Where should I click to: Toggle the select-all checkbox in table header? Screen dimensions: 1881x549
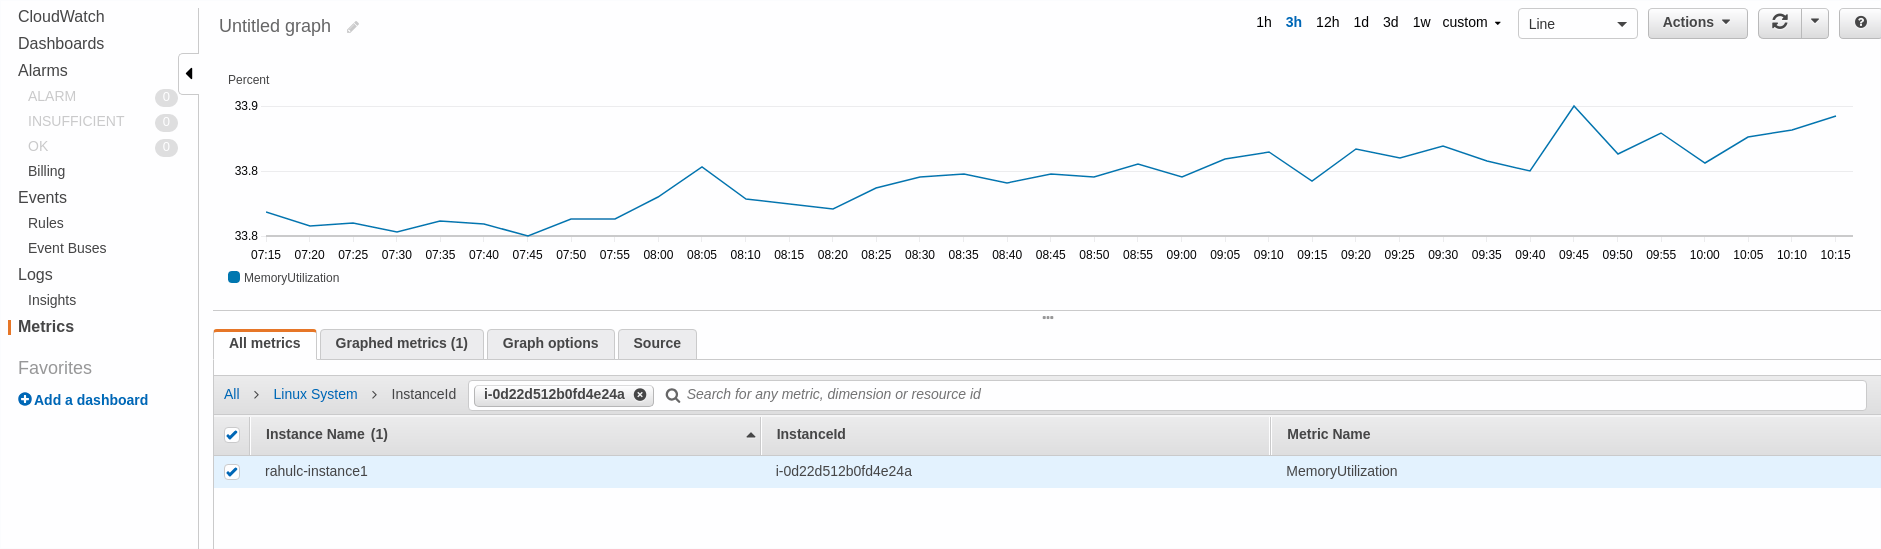[232, 435]
